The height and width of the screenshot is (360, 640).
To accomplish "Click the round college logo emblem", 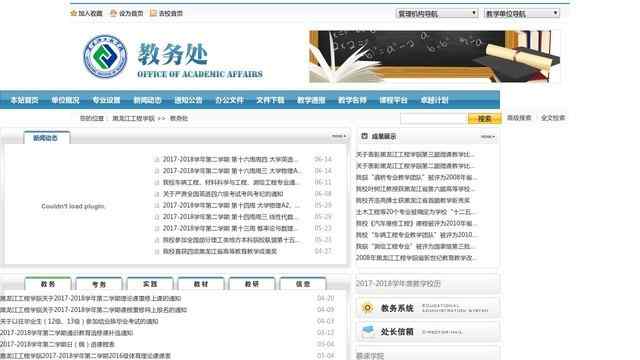I will [105, 56].
